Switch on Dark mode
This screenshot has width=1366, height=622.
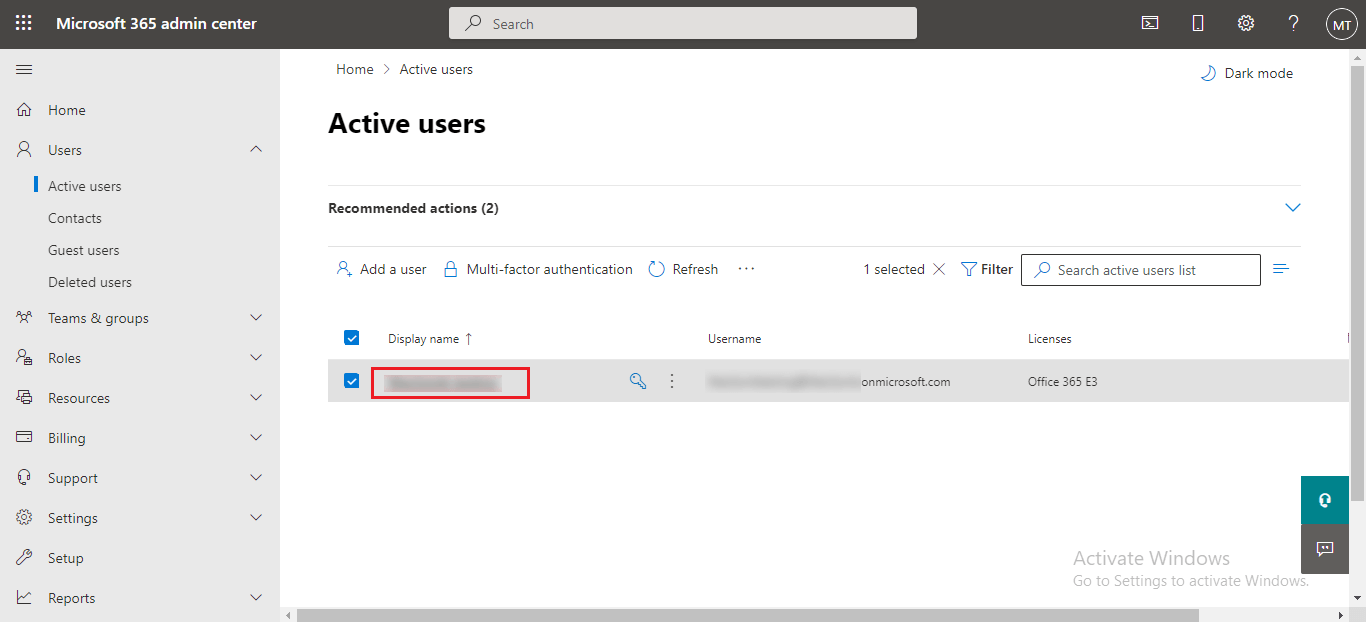tap(1247, 73)
